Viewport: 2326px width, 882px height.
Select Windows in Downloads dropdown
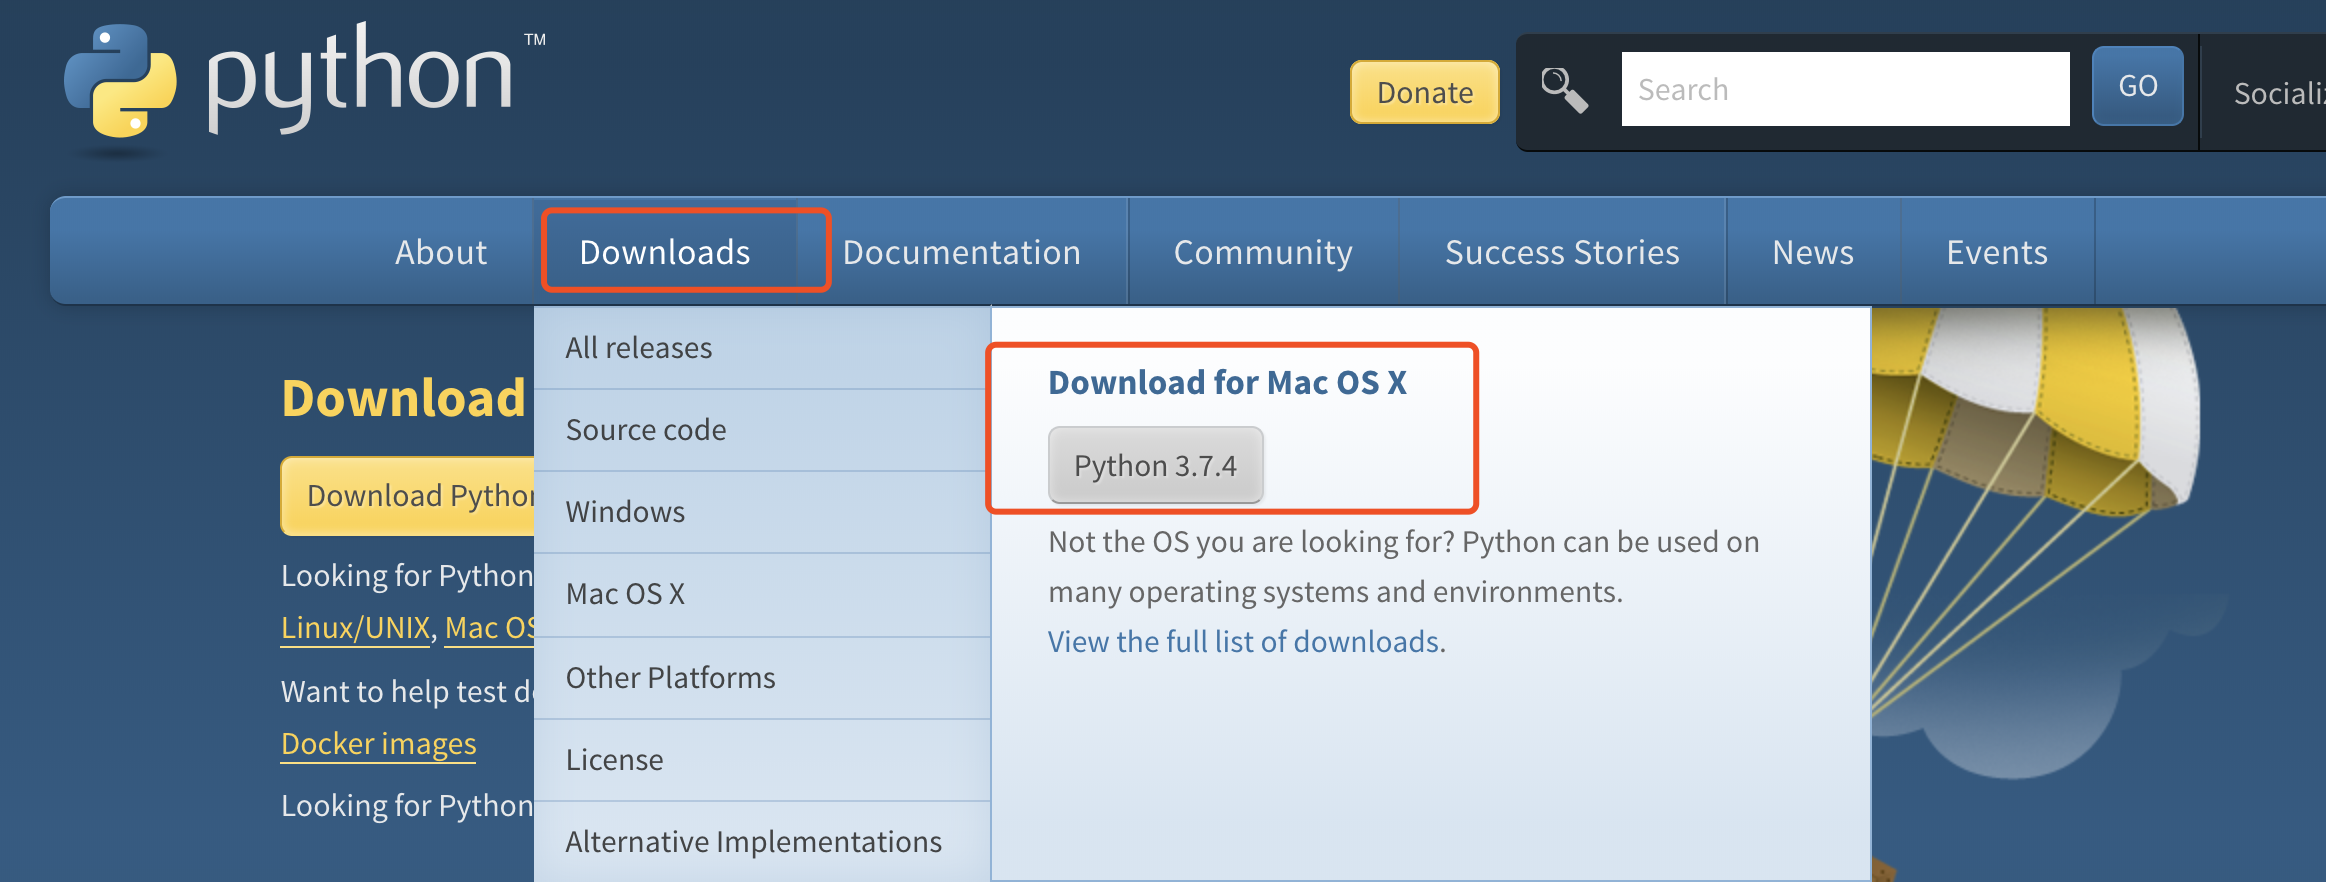(762, 512)
